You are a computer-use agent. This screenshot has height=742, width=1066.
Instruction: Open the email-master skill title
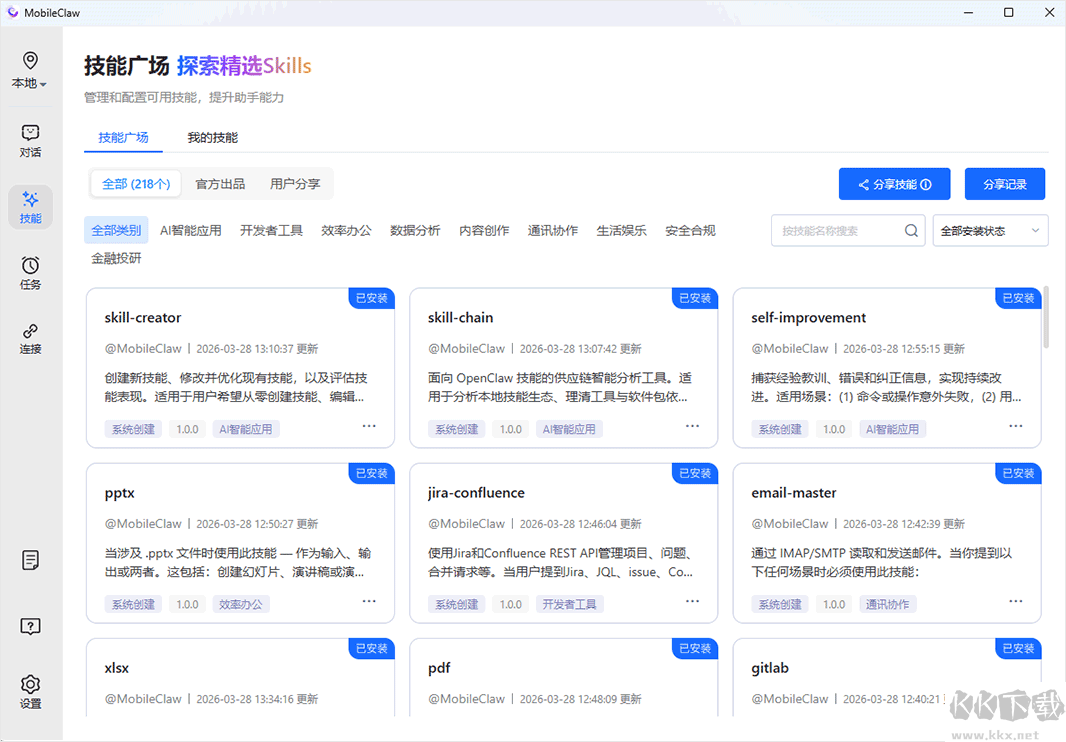[793, 493]
